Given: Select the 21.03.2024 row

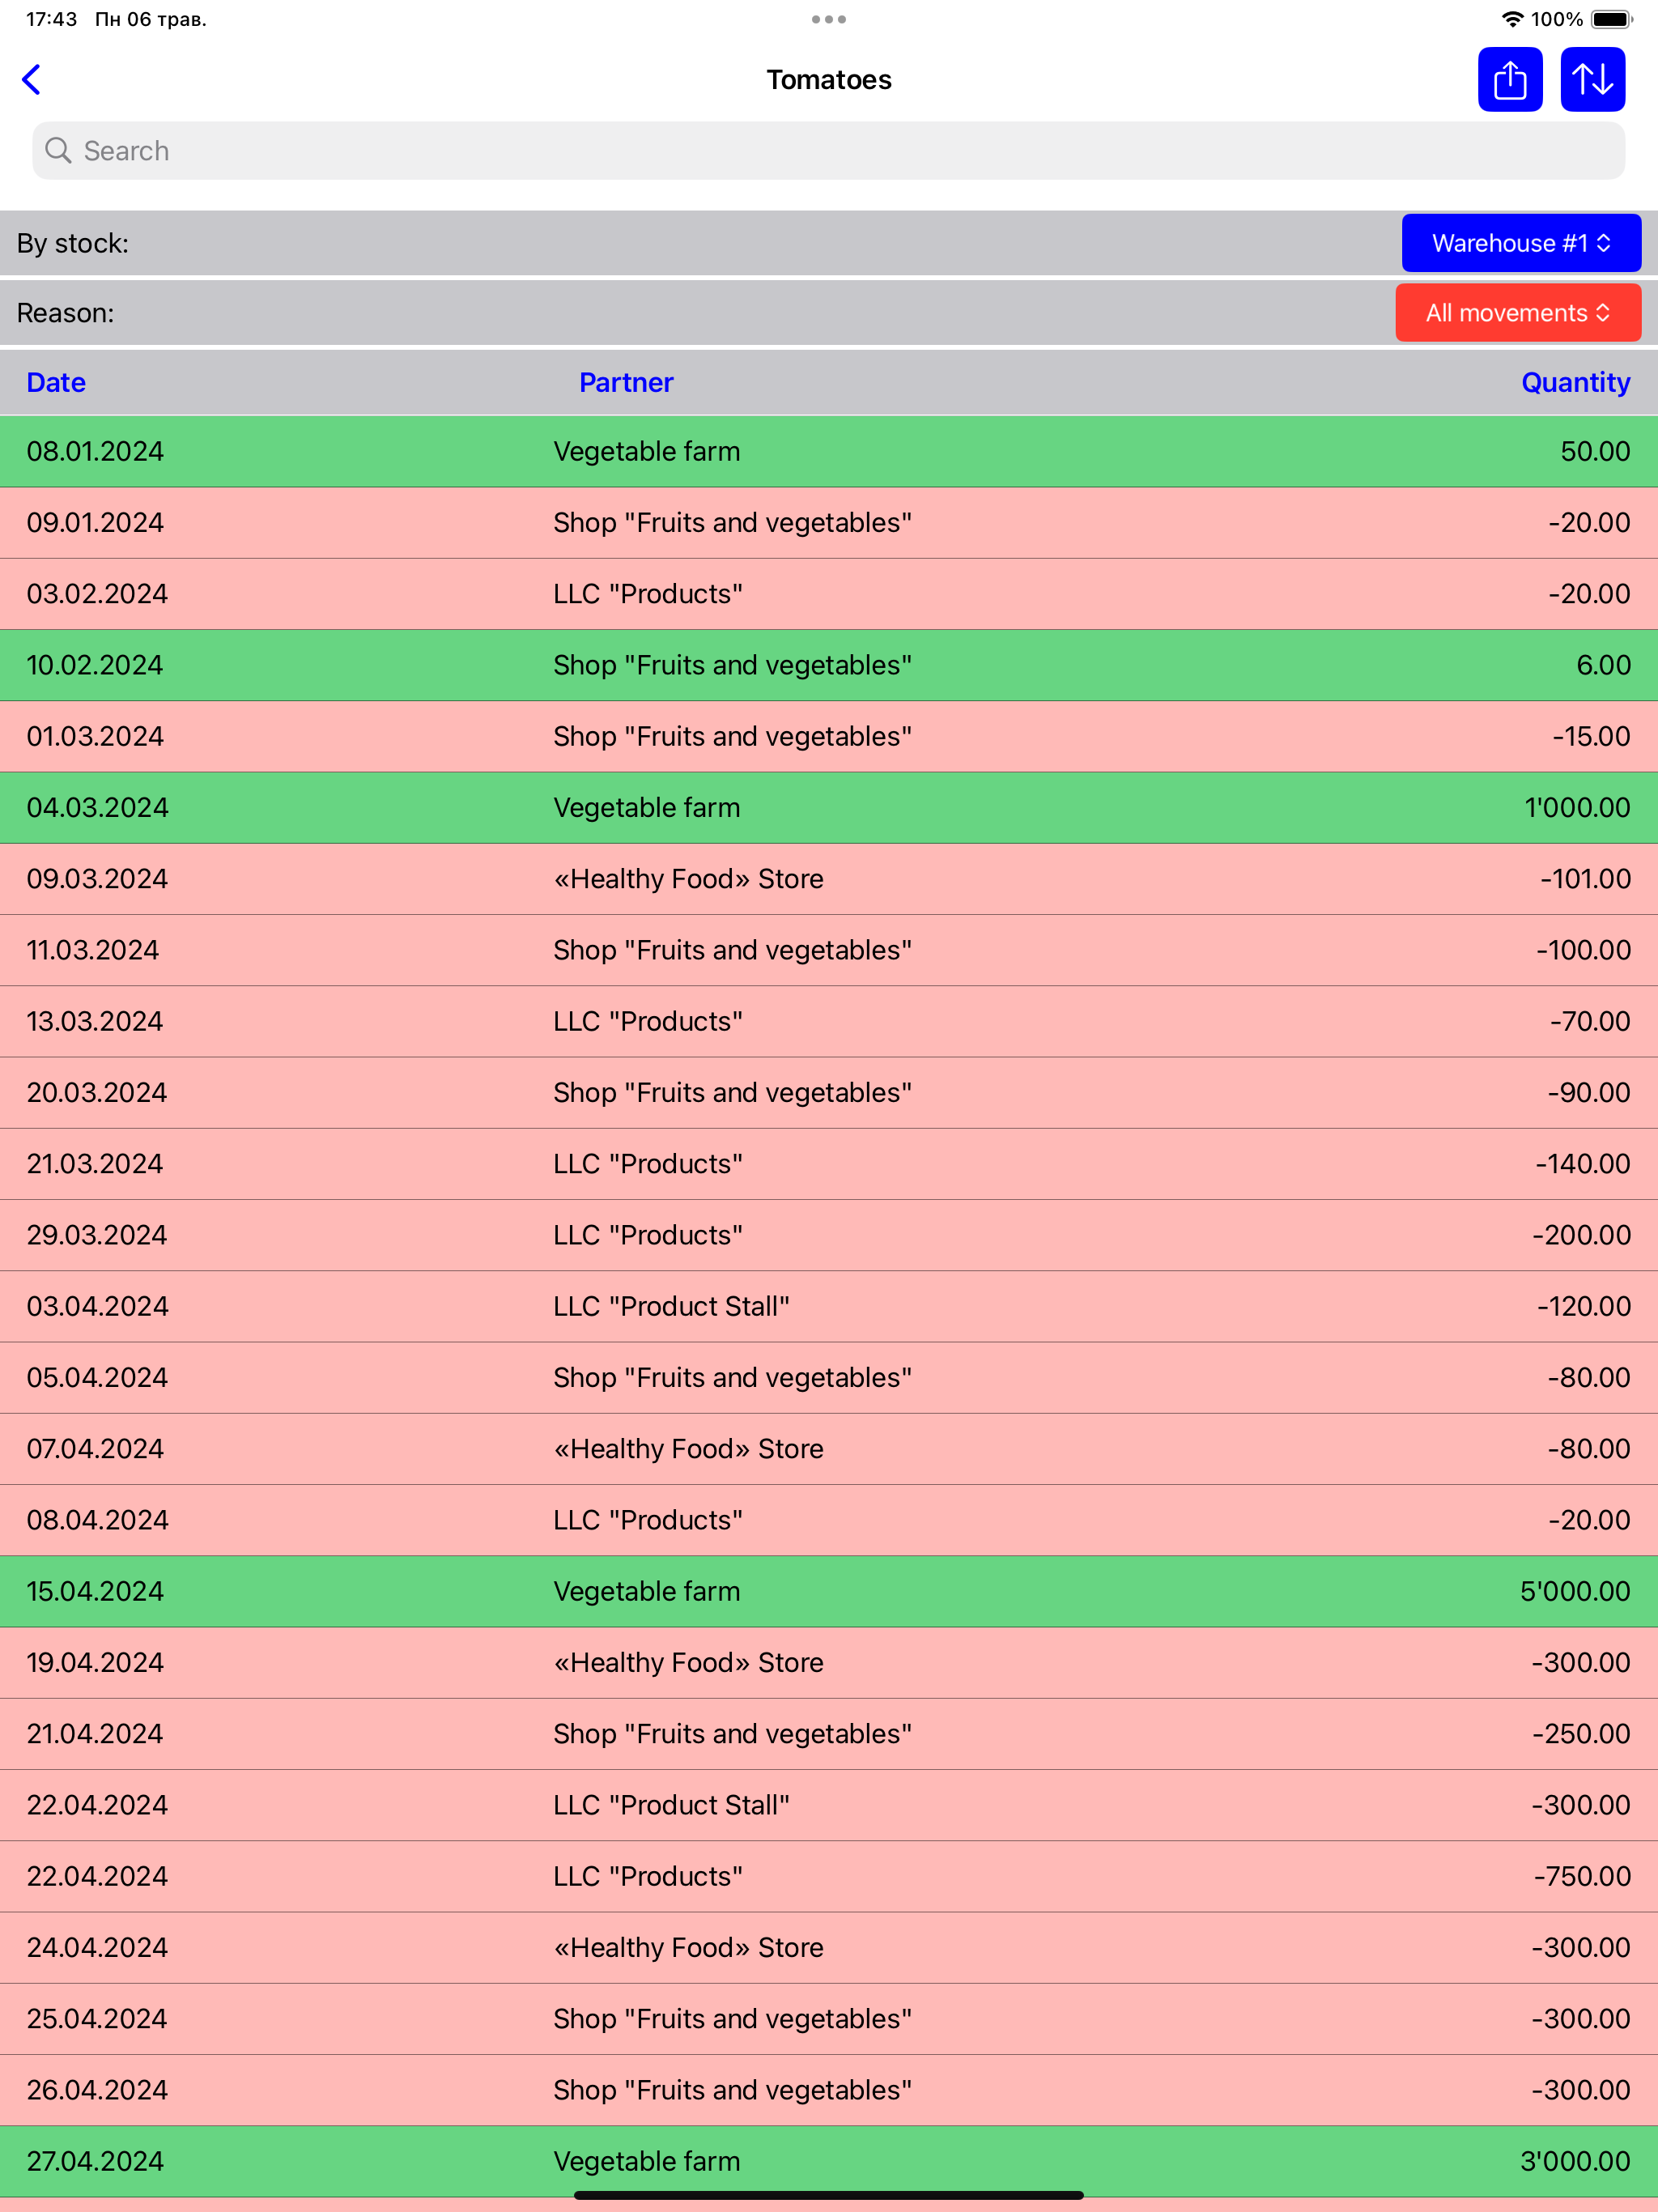Looking at the screenshot, I should (x=829, y=1164).
